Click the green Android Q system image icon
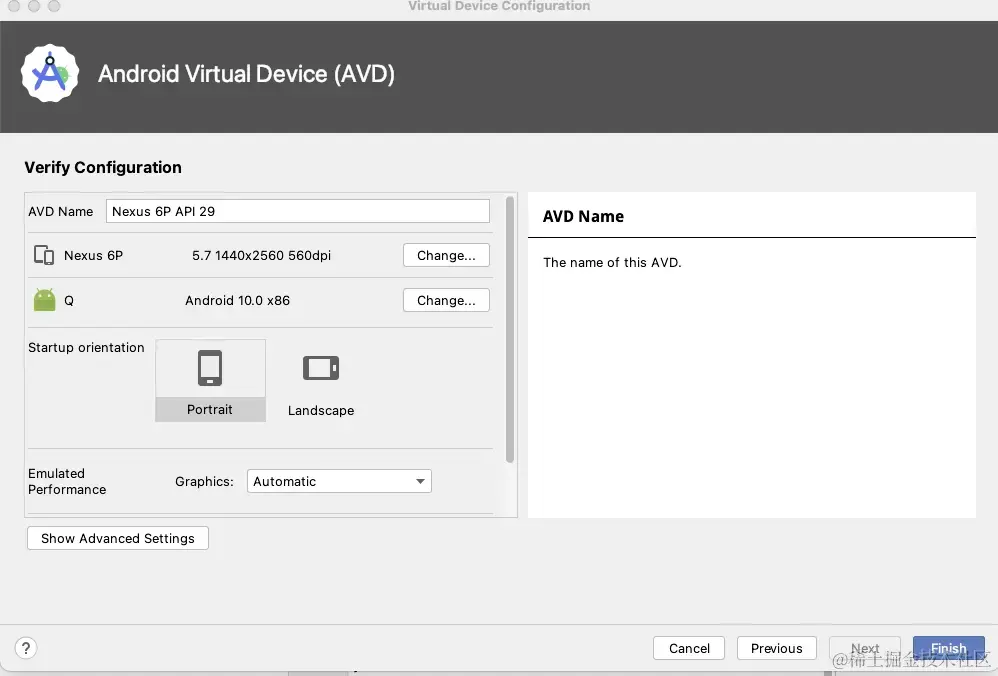Viewport: 998px width, 676px height. point(45,300)
